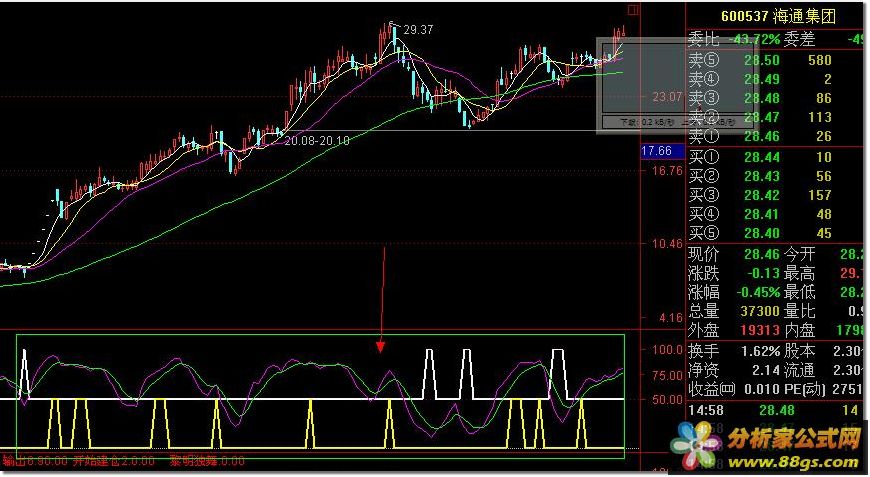The image size is (870, 477).
Task: Click buy level 买⑤ price 28.40
Action: 762,233
